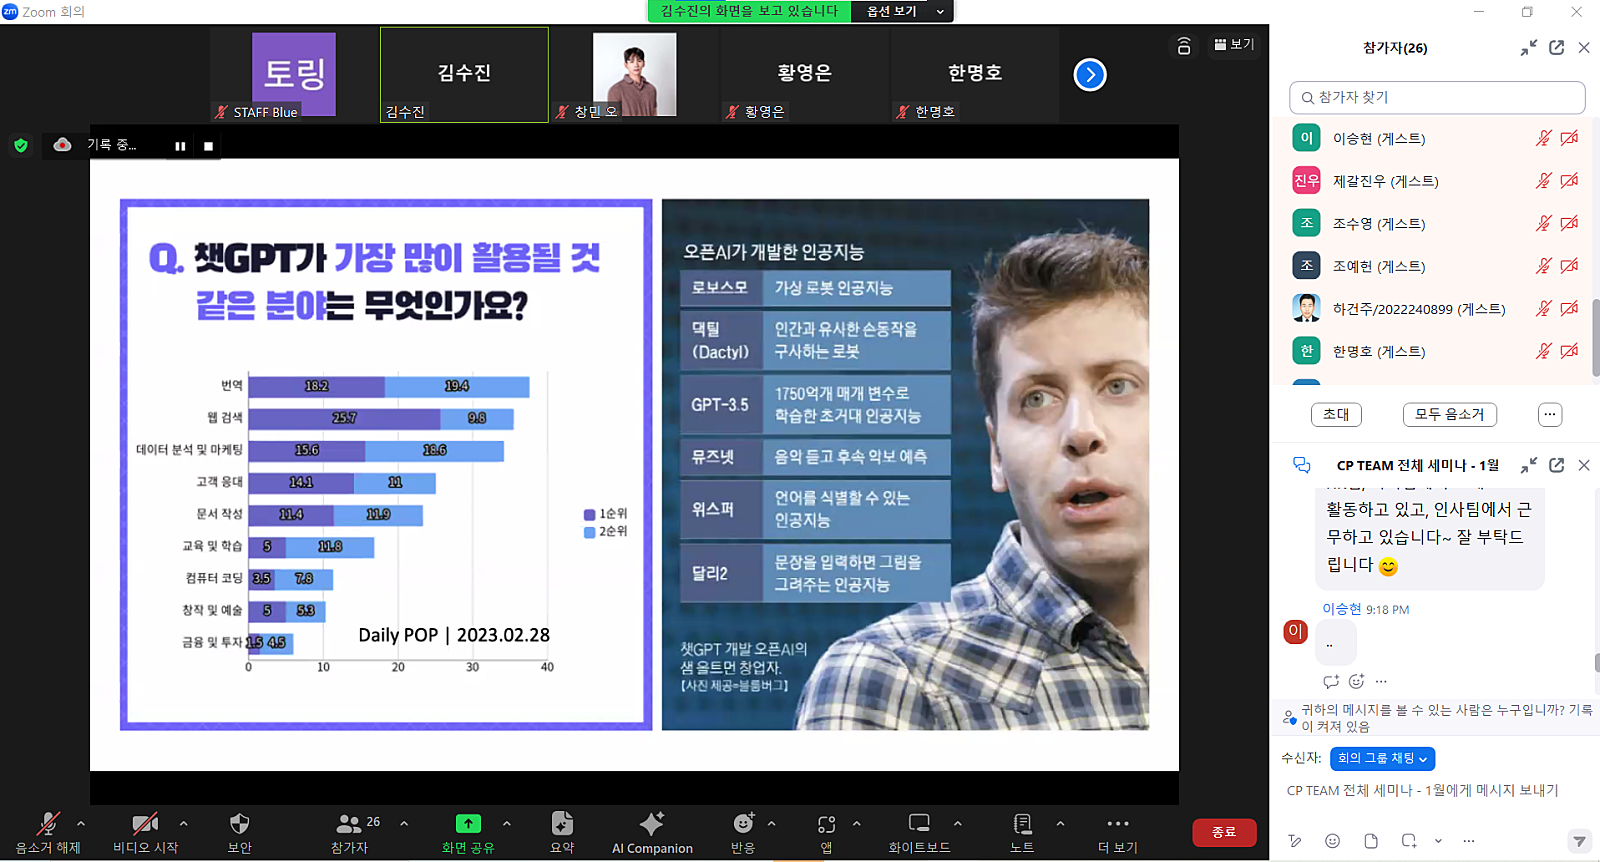Viewport: 1600px width, 862px height.
Task: Open more actions for 이승현 message
Action: click(1381, 682)
